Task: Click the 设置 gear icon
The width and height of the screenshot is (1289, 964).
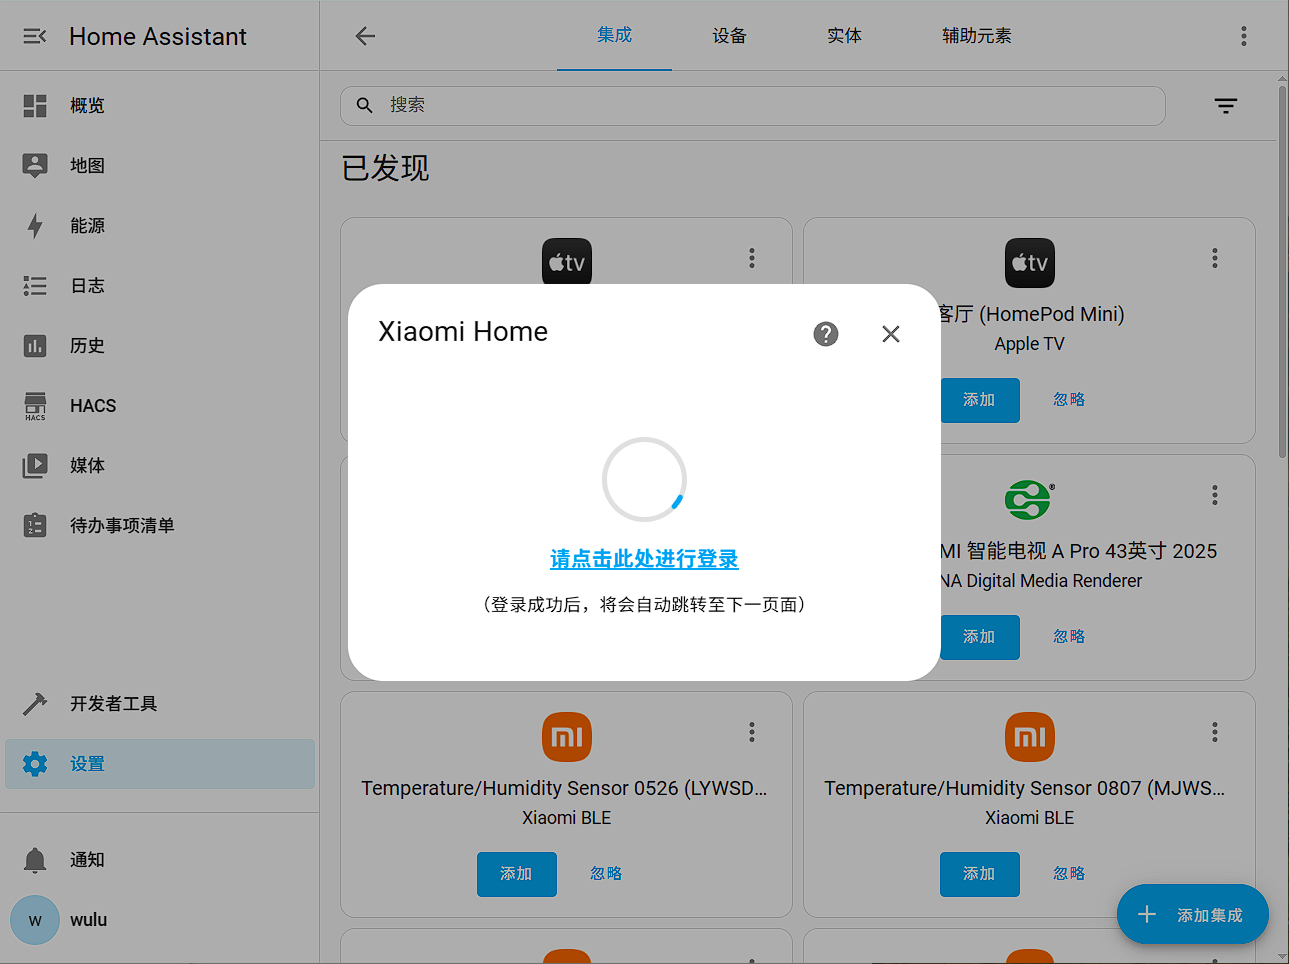Action: 35,764
